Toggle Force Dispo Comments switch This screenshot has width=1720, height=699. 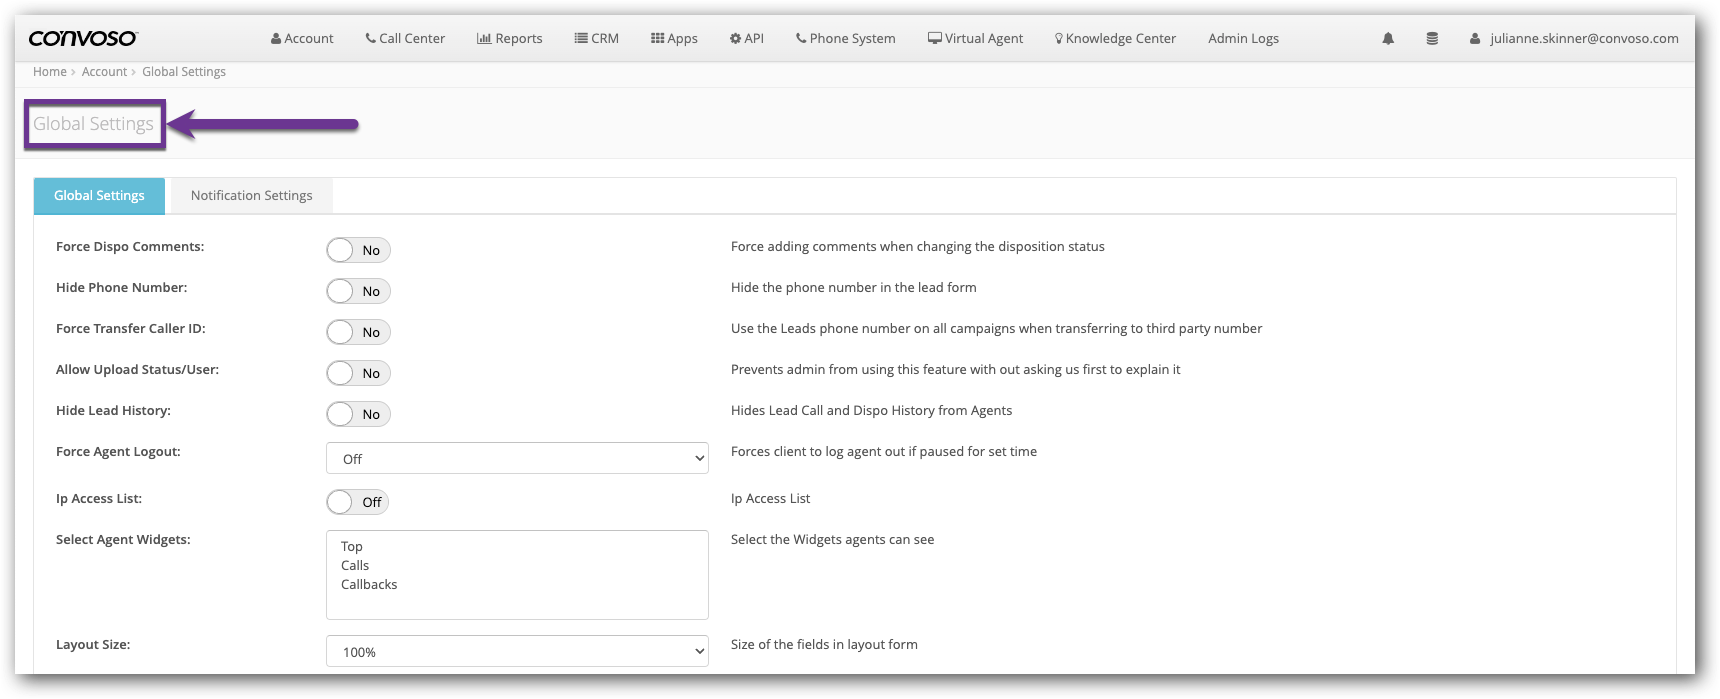[358, 250]
